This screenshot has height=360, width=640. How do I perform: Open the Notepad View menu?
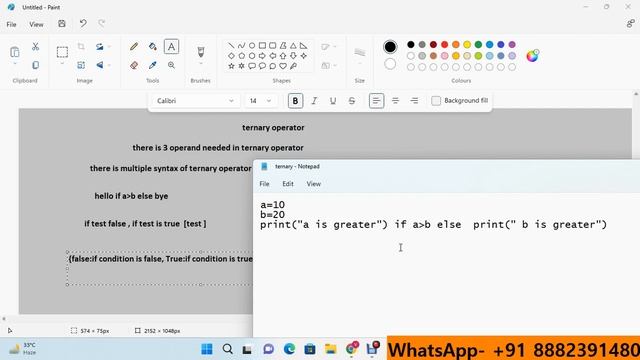pos(313,184)
